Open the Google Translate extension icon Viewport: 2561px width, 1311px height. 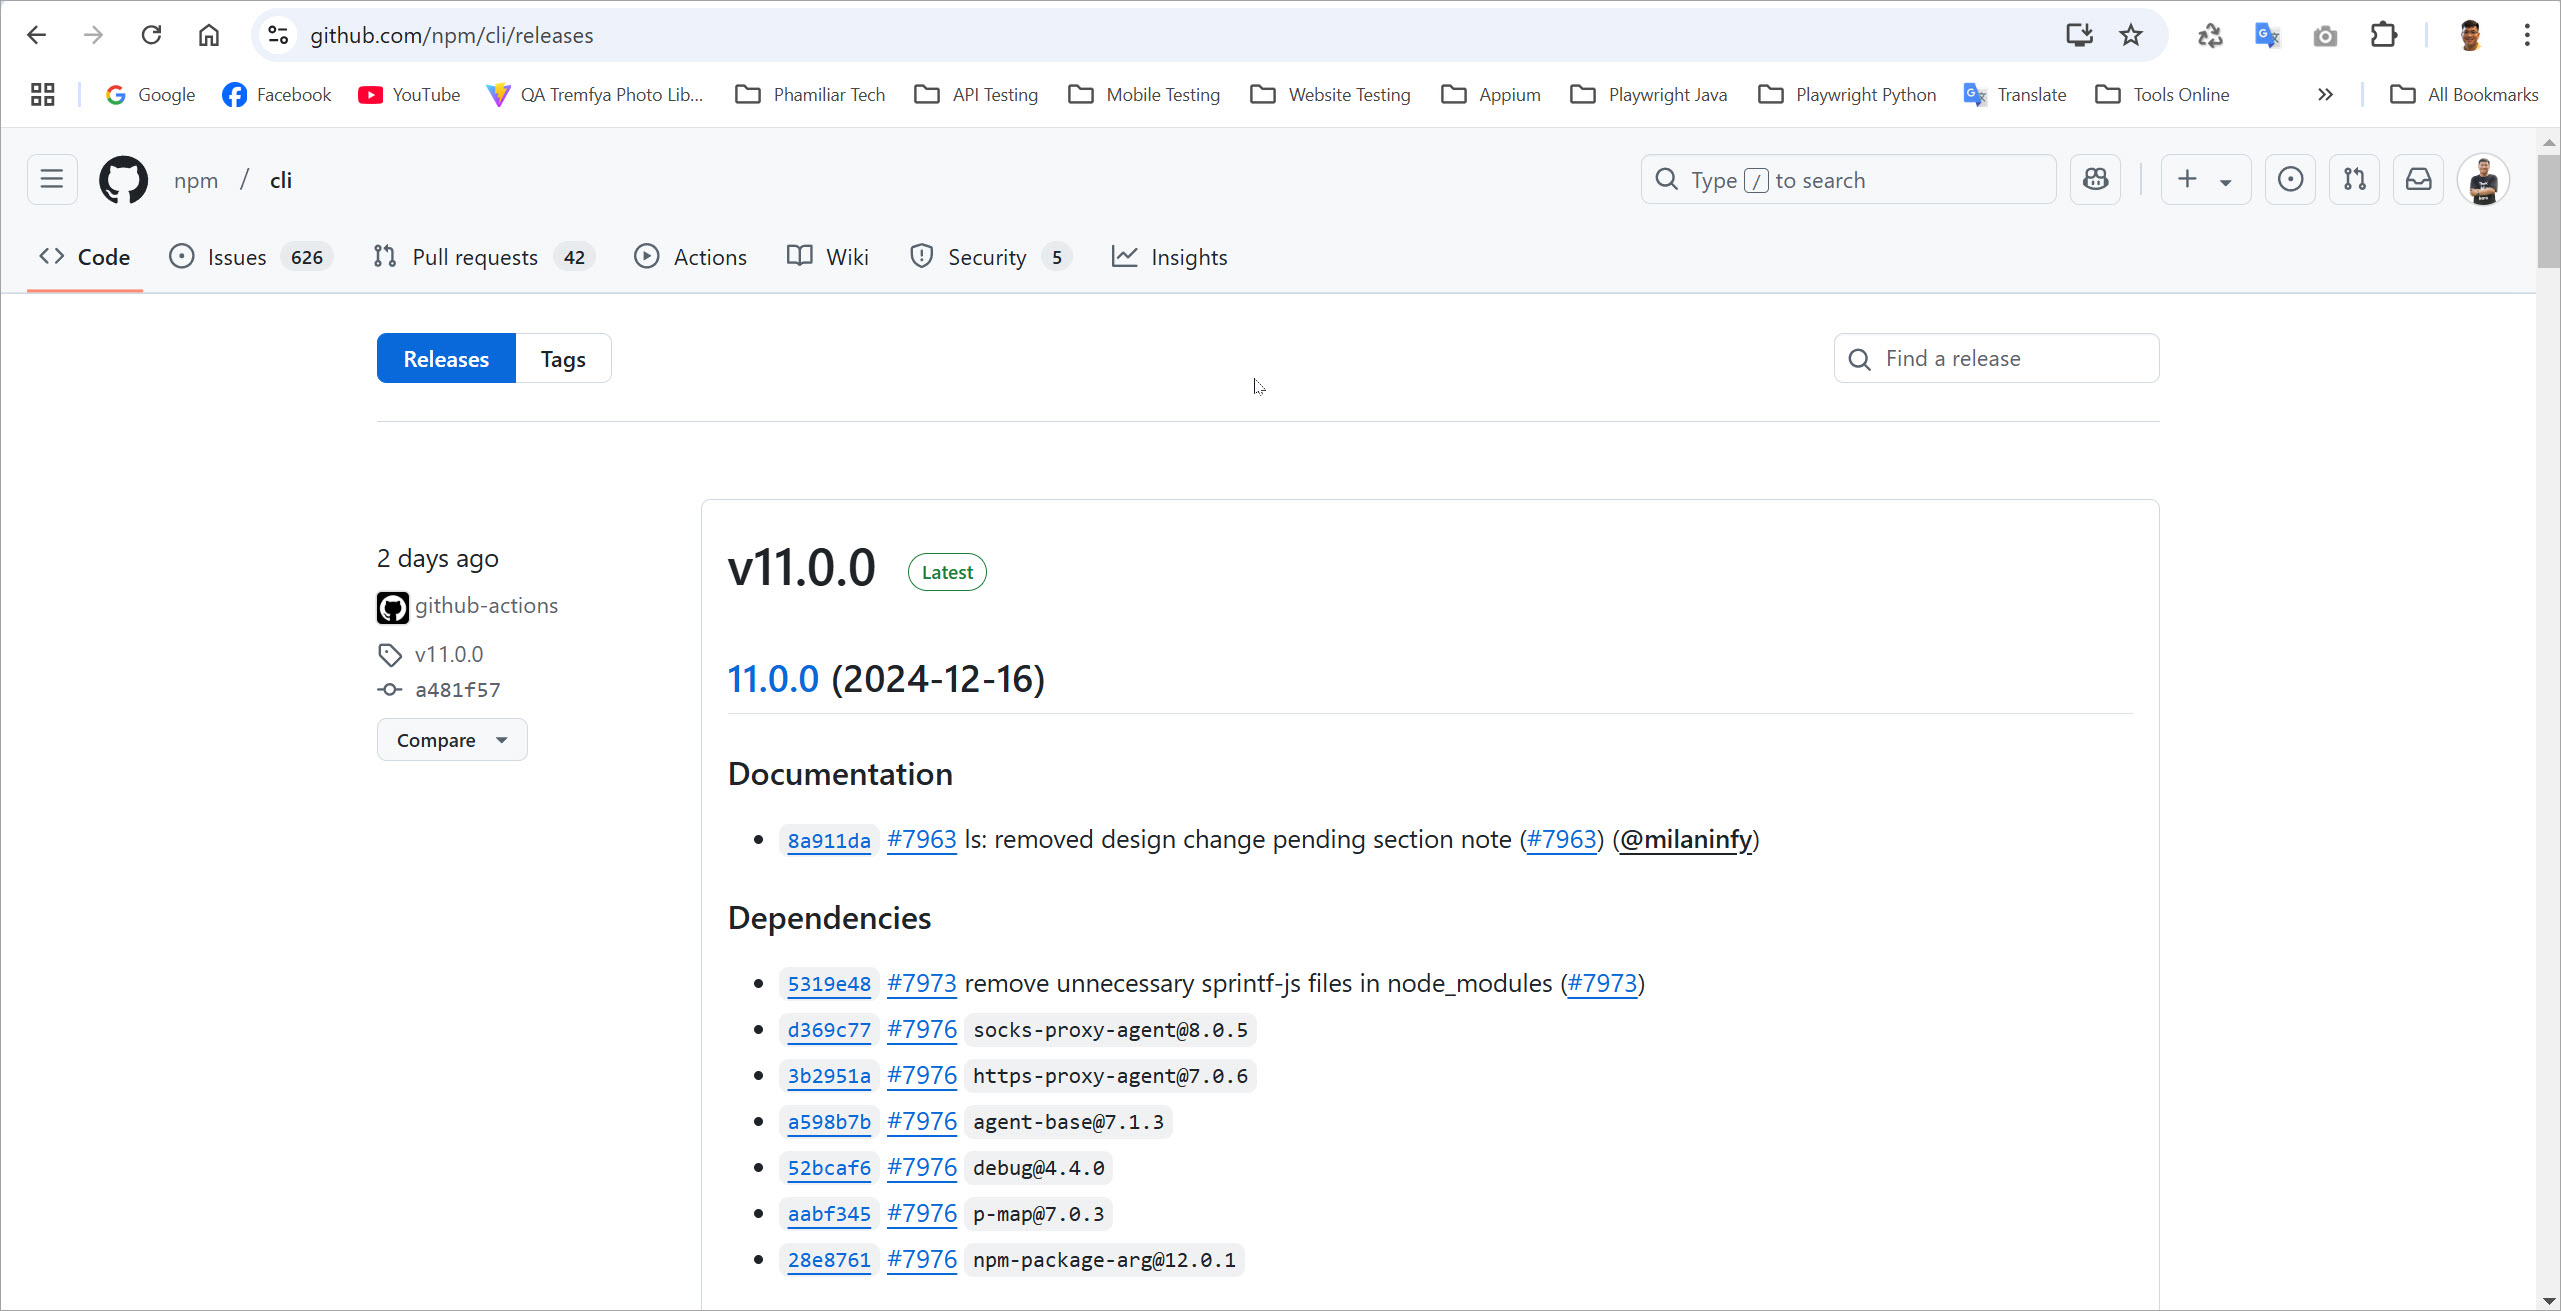pos(2267,36)
